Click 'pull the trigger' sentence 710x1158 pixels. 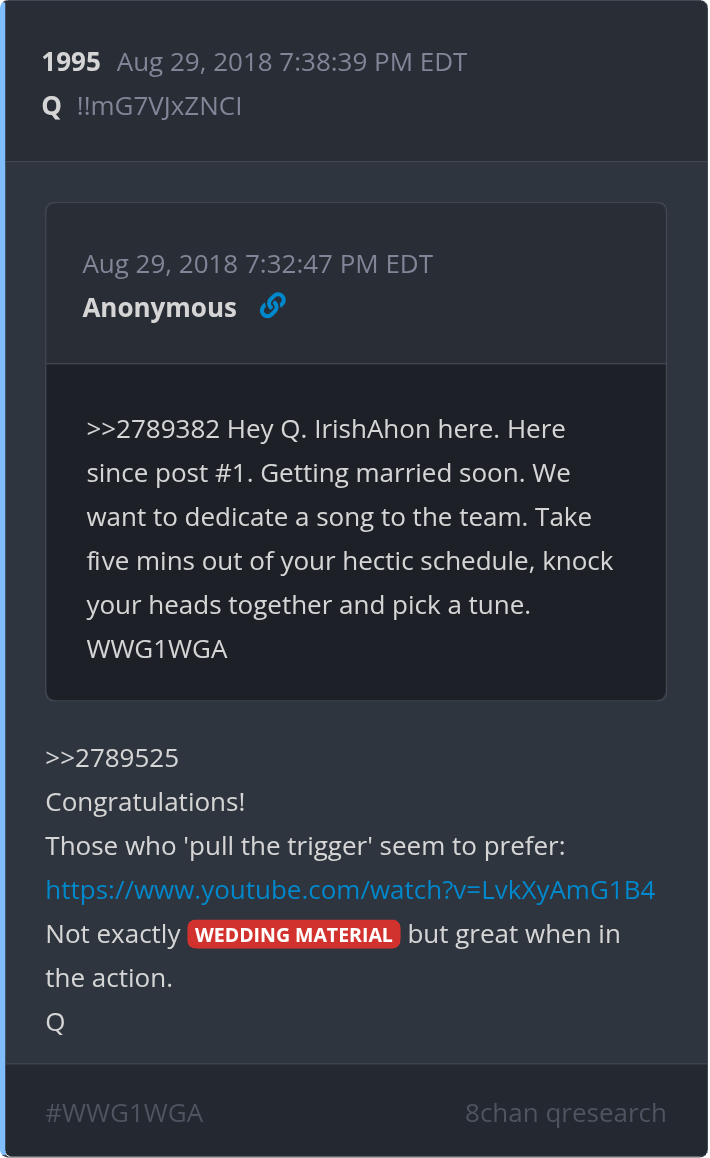pyautogui.click(x=305, y=846)
